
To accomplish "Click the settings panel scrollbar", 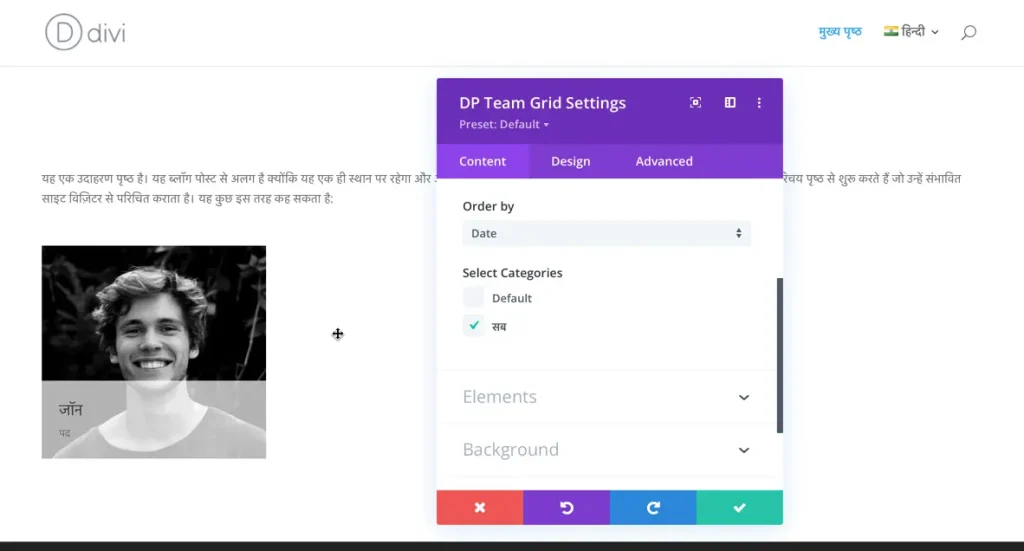I will [780, 355].
